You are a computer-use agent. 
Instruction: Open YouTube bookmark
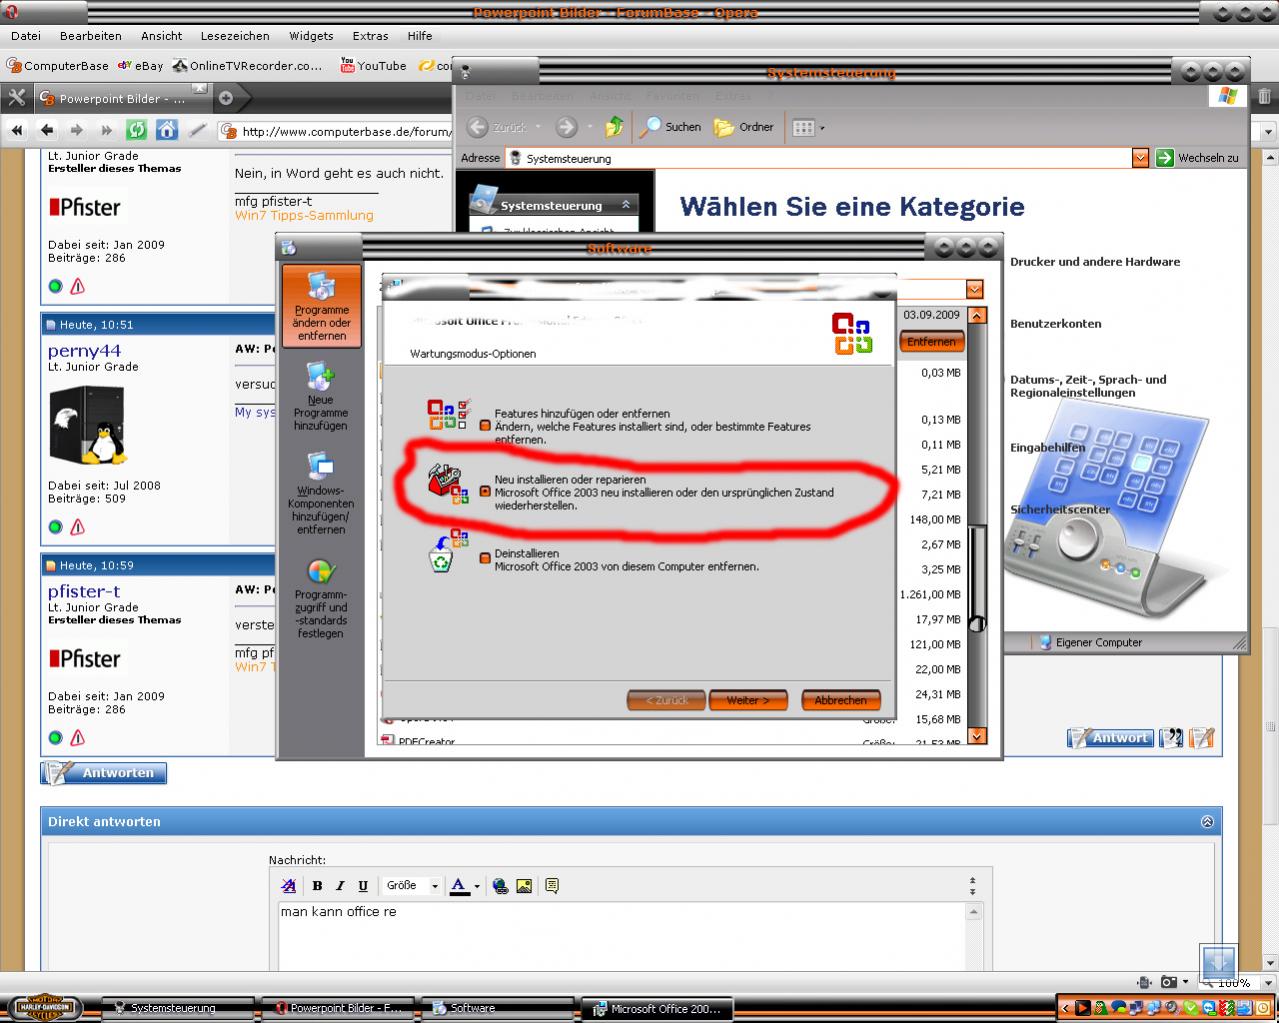pyautogui.click(x=373, y=65)
